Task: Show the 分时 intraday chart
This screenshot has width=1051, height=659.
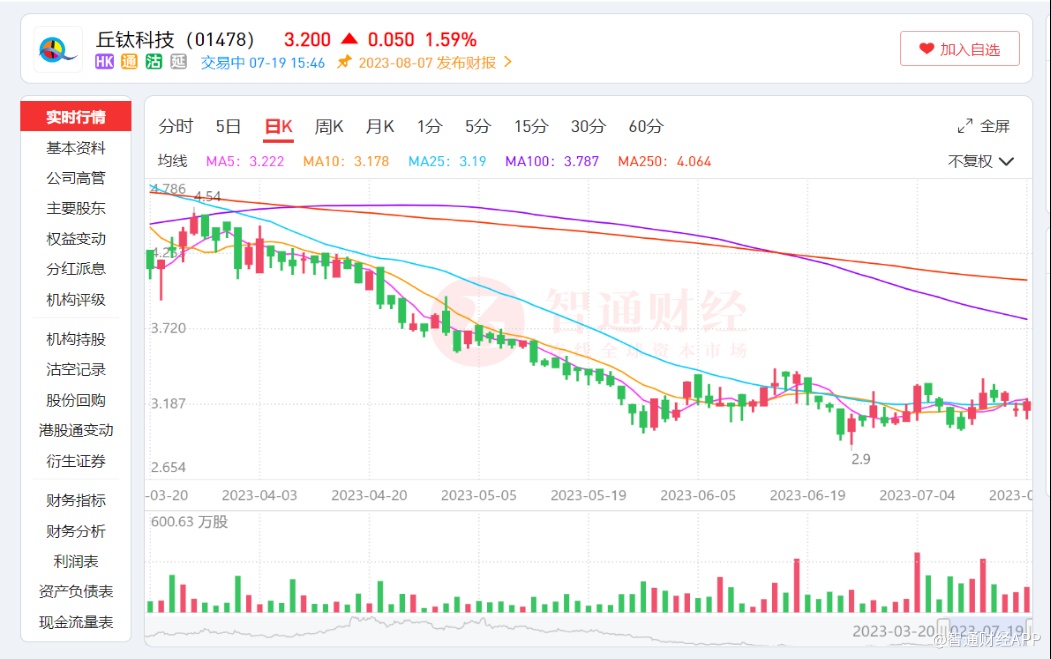Action: (x=176, y=126)
